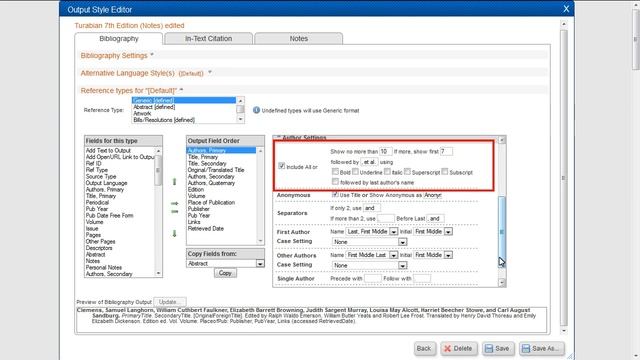Screen dimensions: 640x360
Task: Click the Back button
Action: click(424, 349)
